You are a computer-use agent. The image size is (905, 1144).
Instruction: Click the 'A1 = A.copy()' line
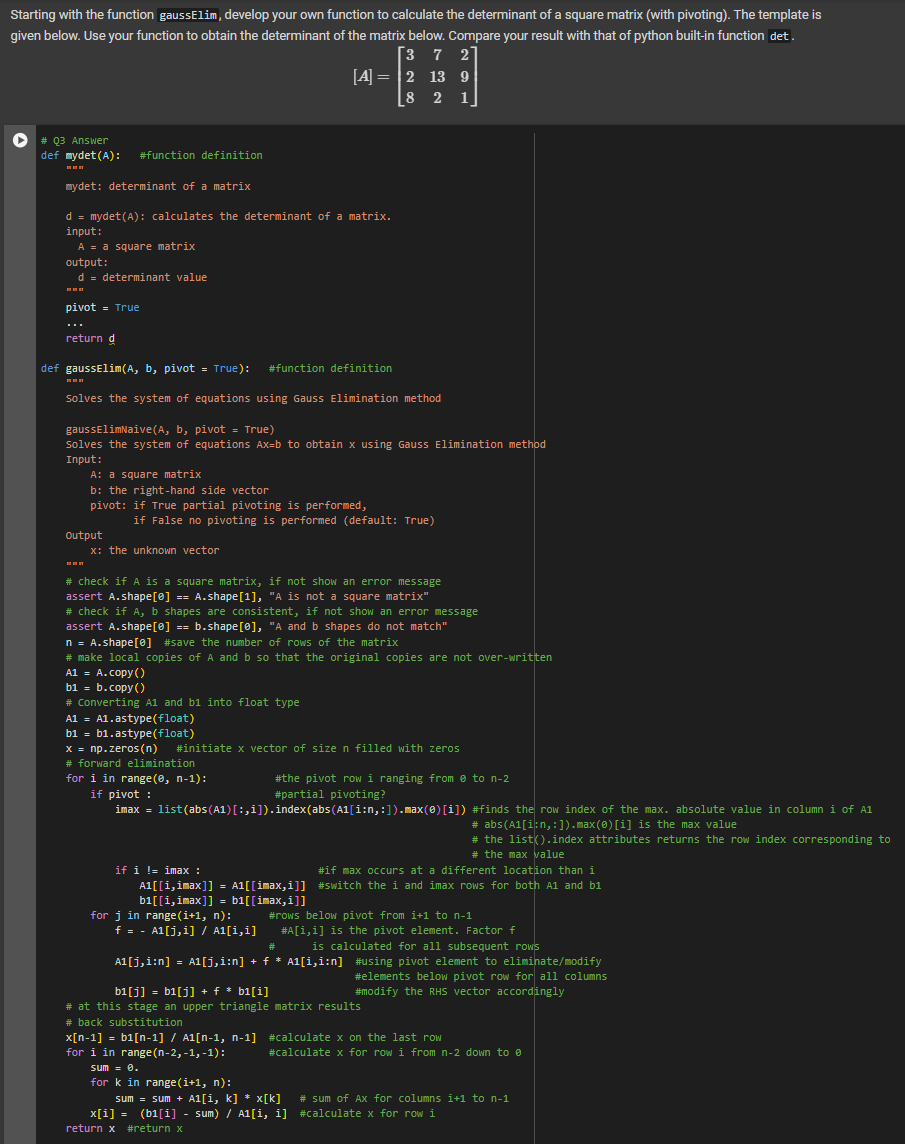coord(105,673)
